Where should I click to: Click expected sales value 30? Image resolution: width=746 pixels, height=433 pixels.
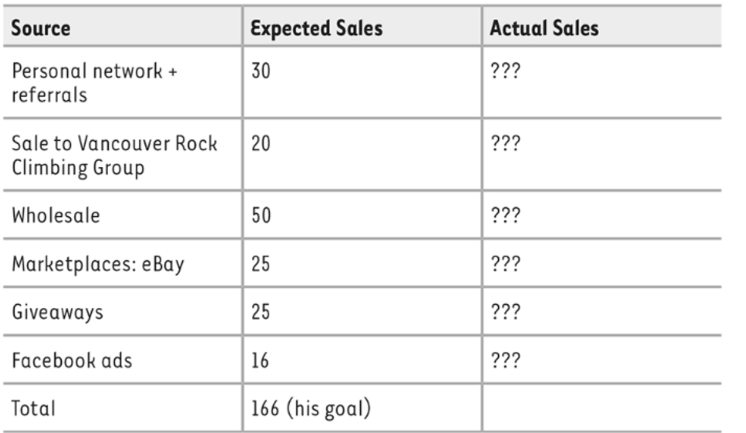pos(261,71)
